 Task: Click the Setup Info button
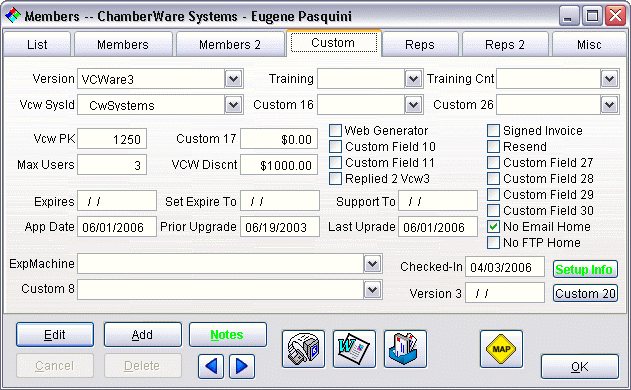585,269
